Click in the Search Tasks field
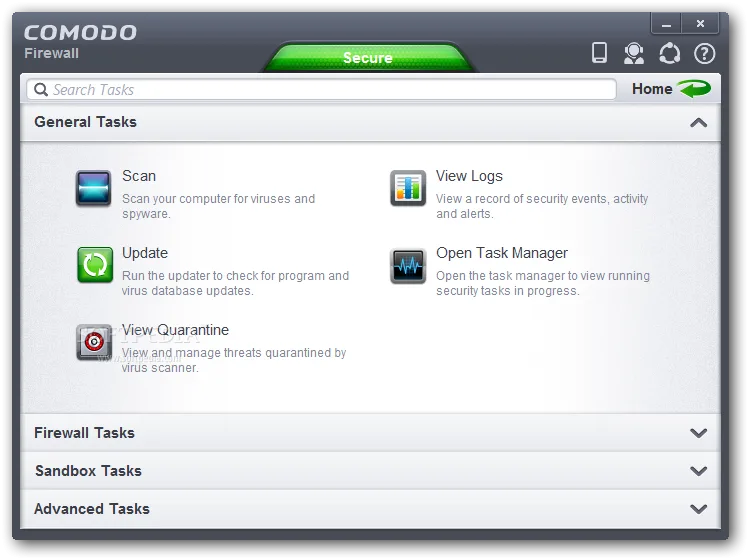 pos(321,90)
